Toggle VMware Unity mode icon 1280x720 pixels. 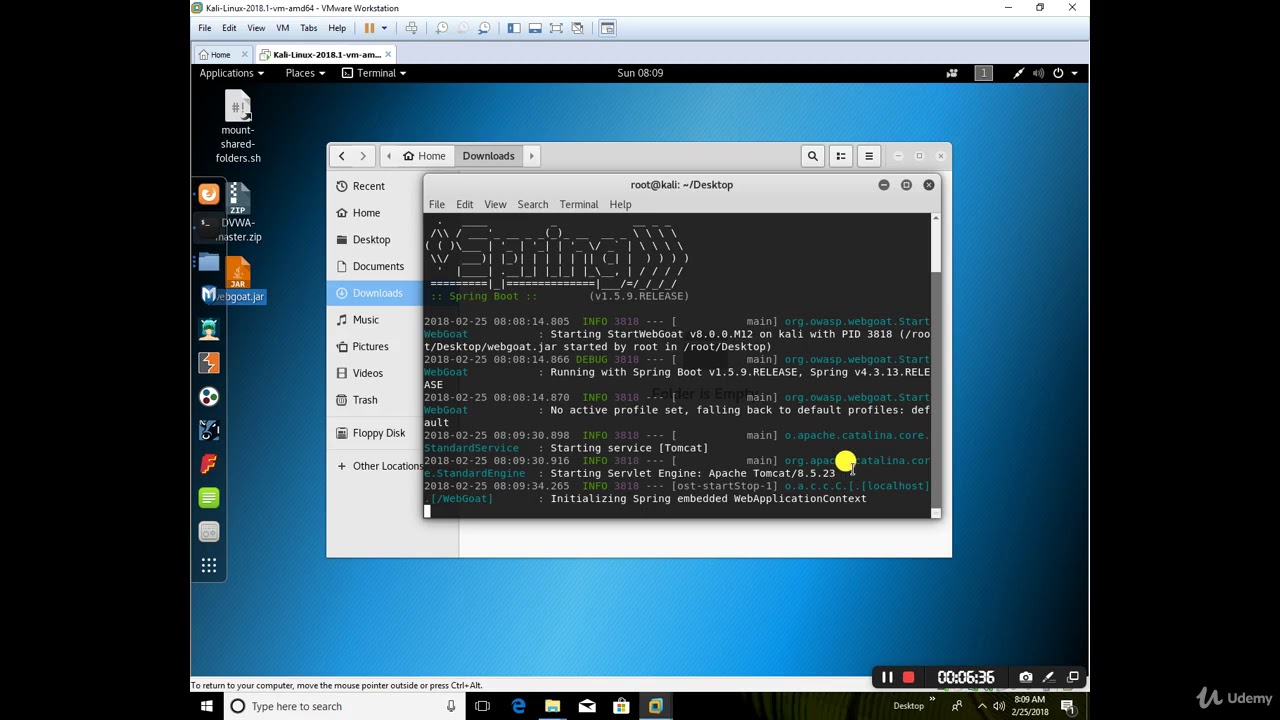coord(577,28)
